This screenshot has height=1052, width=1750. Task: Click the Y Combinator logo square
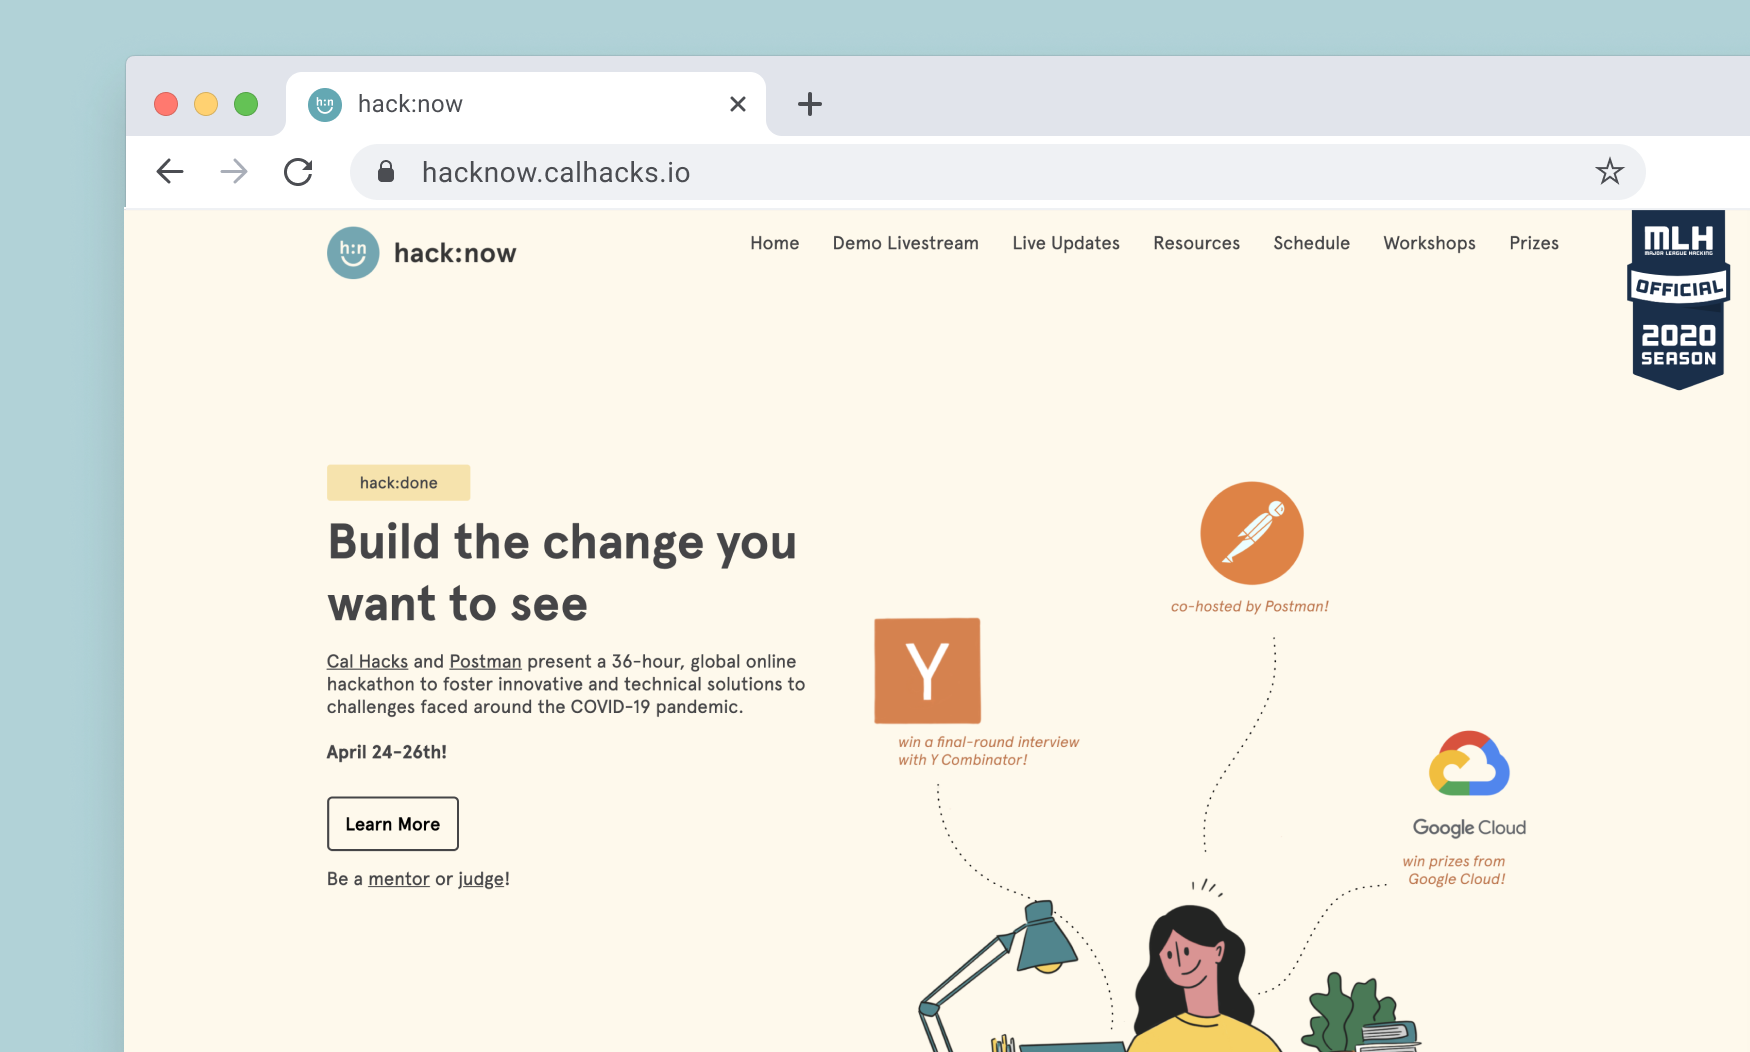[927, 670]
